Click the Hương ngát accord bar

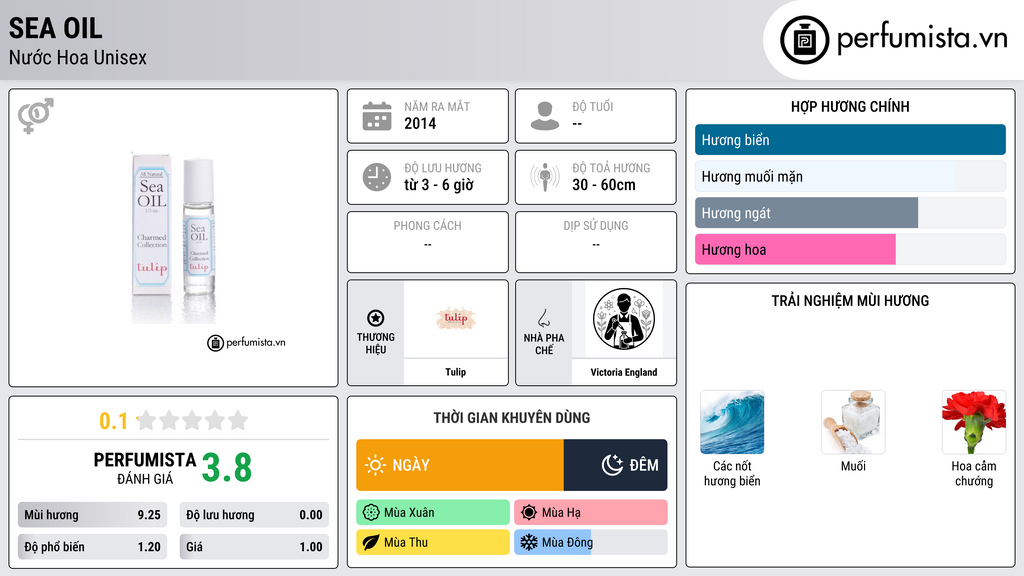[x=850, y=213]
